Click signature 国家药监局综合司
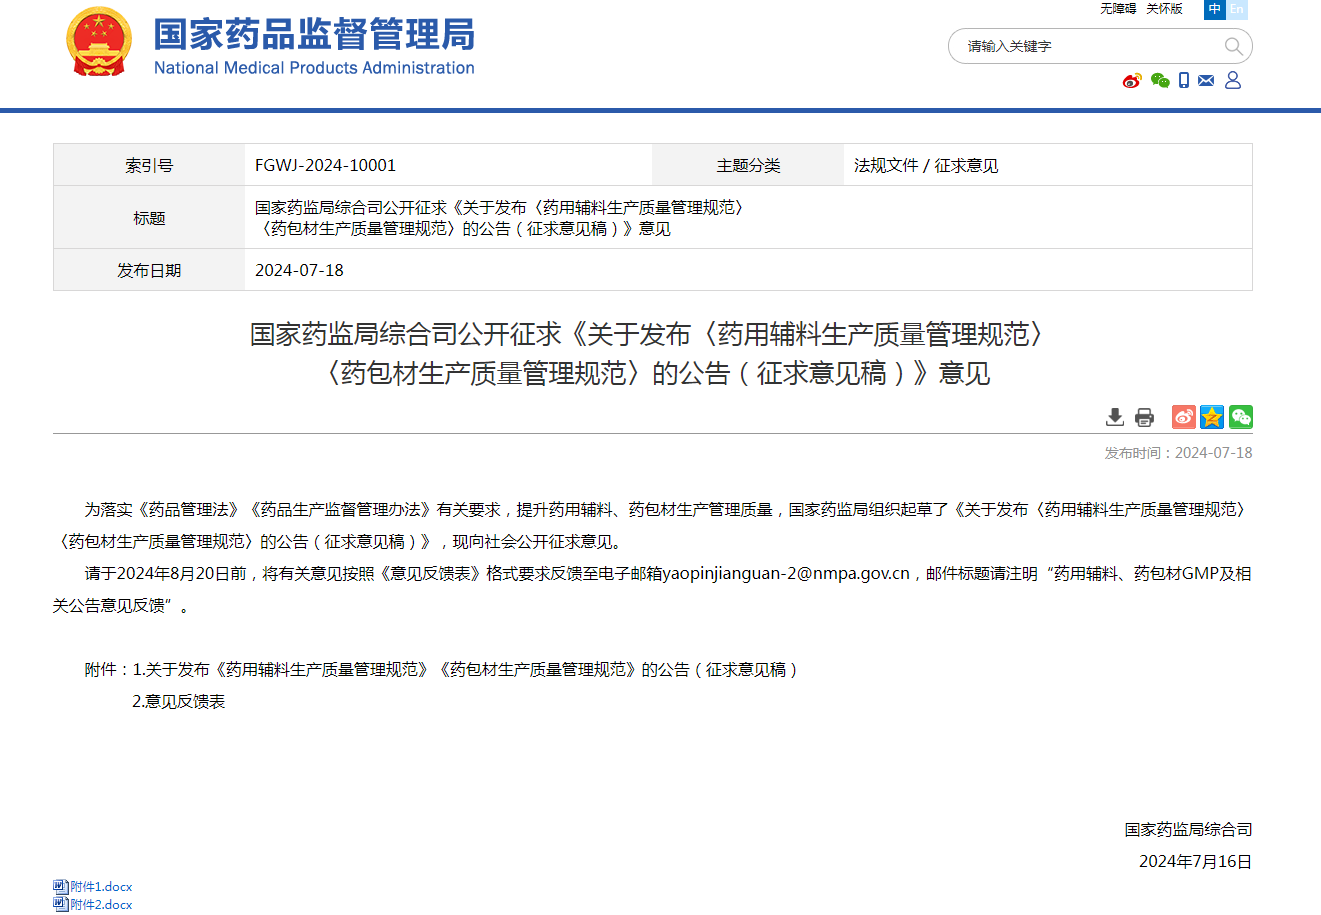Viewport: 1321px width, 915px height. (x=1188, y=830)
